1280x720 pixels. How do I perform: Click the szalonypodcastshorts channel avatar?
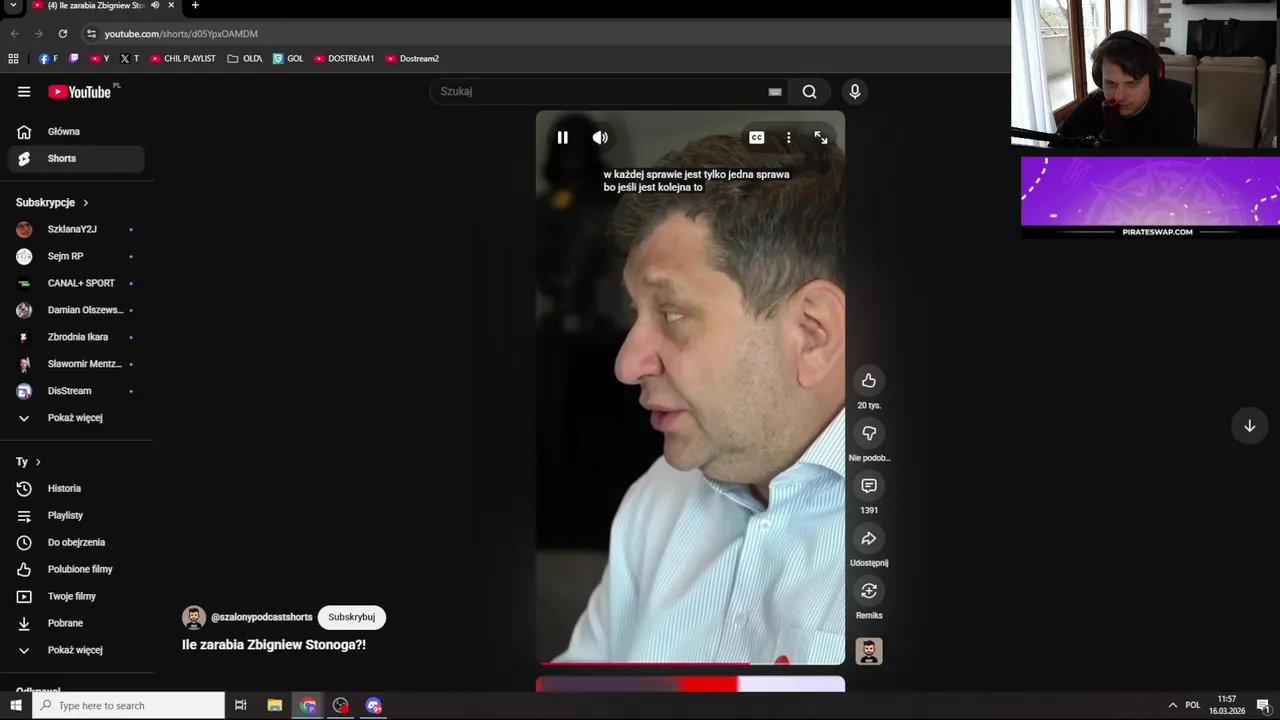(194, 618)
